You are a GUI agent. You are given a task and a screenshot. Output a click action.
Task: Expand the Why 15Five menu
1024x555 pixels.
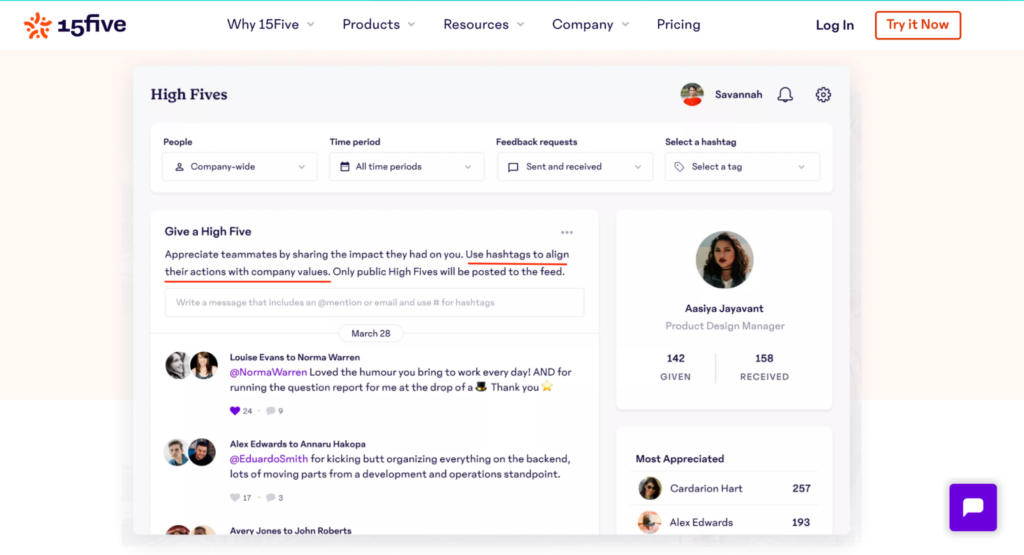pyautogui.click(x=270, y=25)
